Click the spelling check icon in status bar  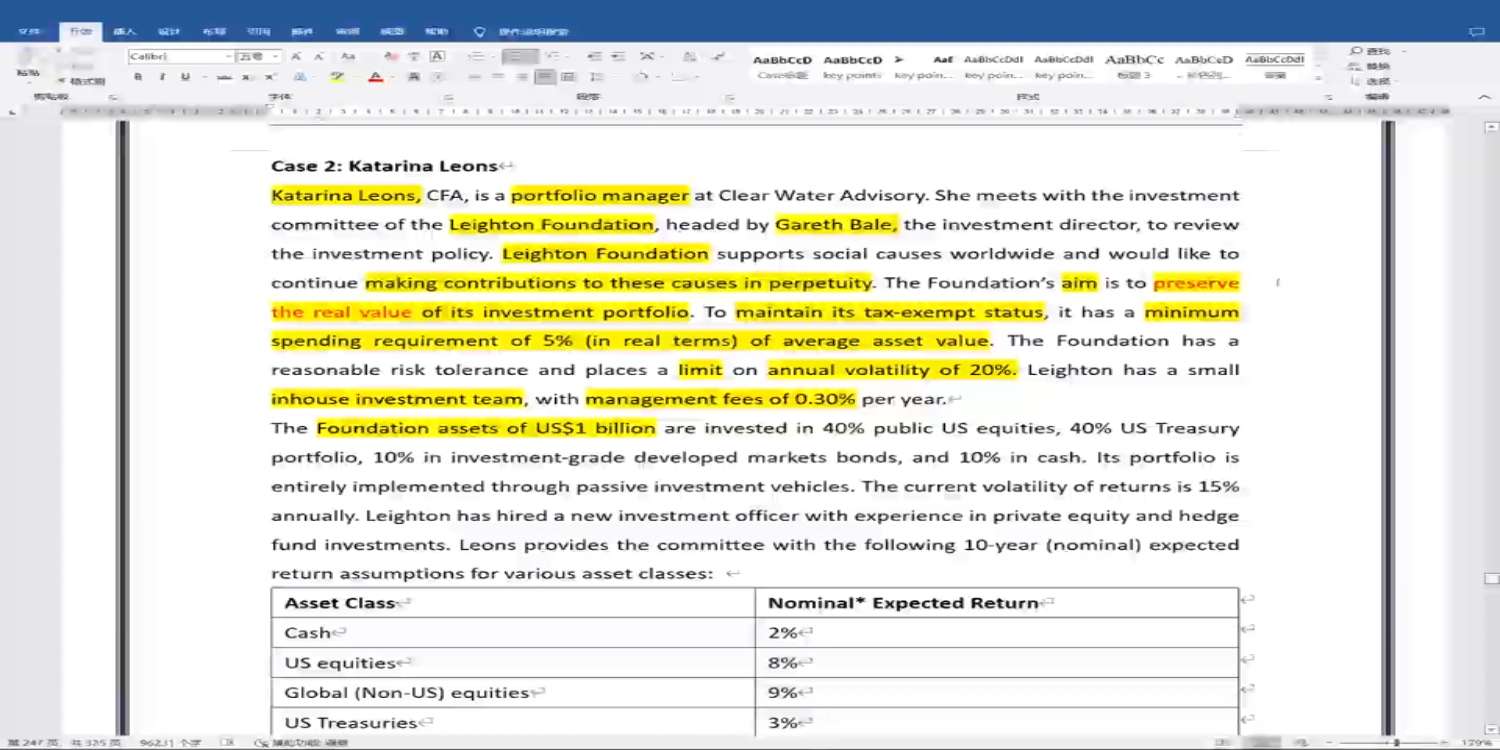(229, 743)
